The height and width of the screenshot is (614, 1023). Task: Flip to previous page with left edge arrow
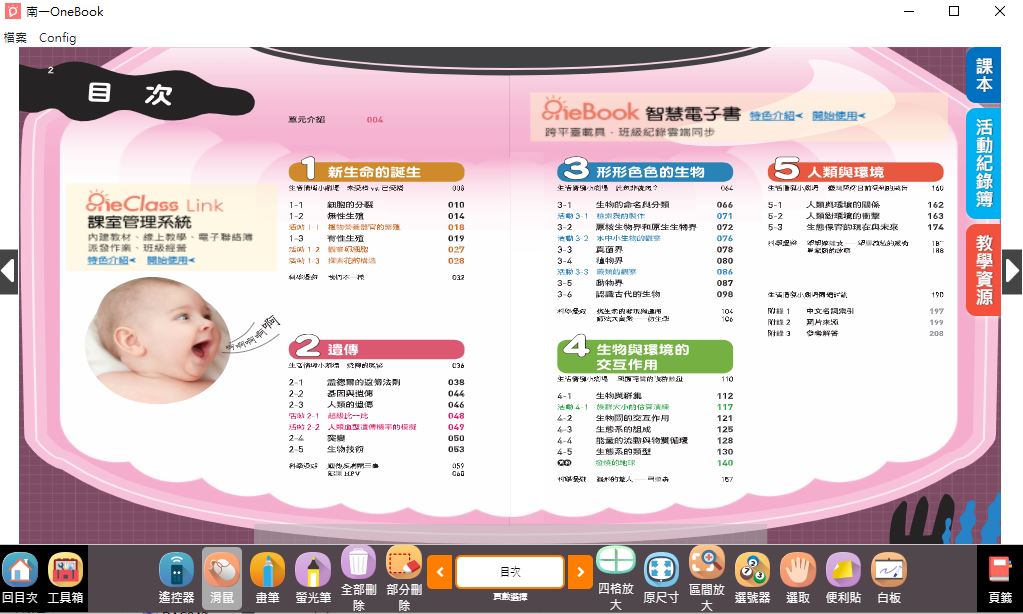point(8,271)
